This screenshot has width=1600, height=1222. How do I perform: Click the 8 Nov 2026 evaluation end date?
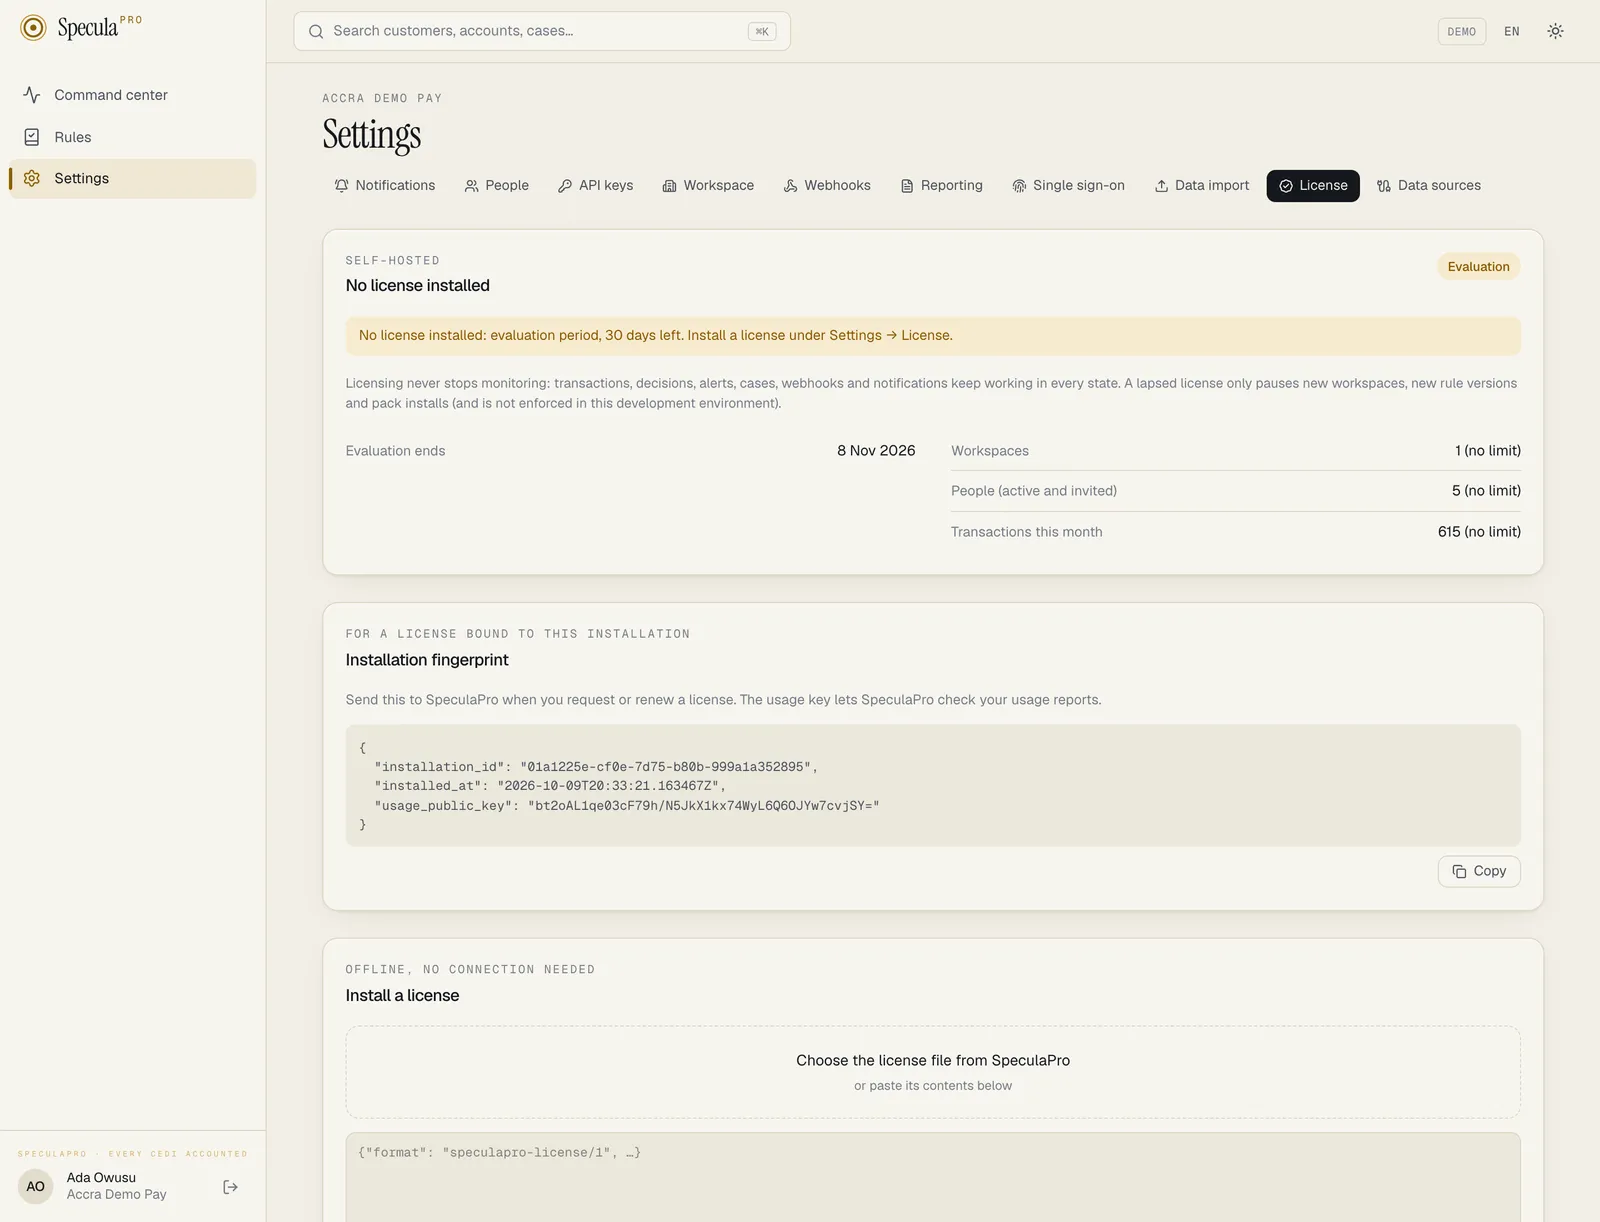click(x=876, y=451)
